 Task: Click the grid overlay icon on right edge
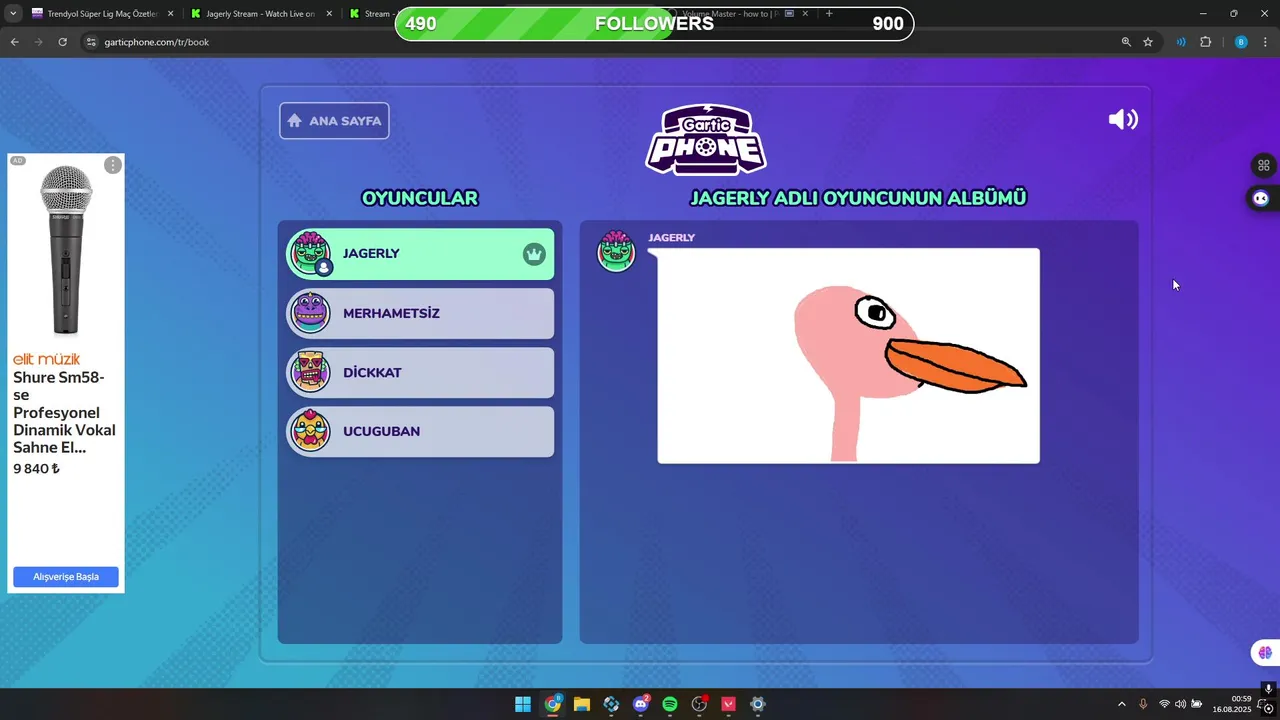point(1264,165)
